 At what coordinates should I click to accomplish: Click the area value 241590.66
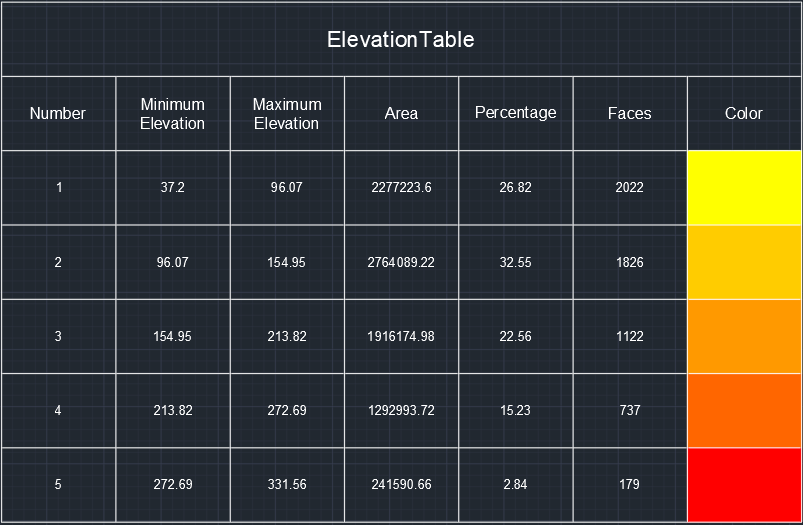(x=401, y=485)
